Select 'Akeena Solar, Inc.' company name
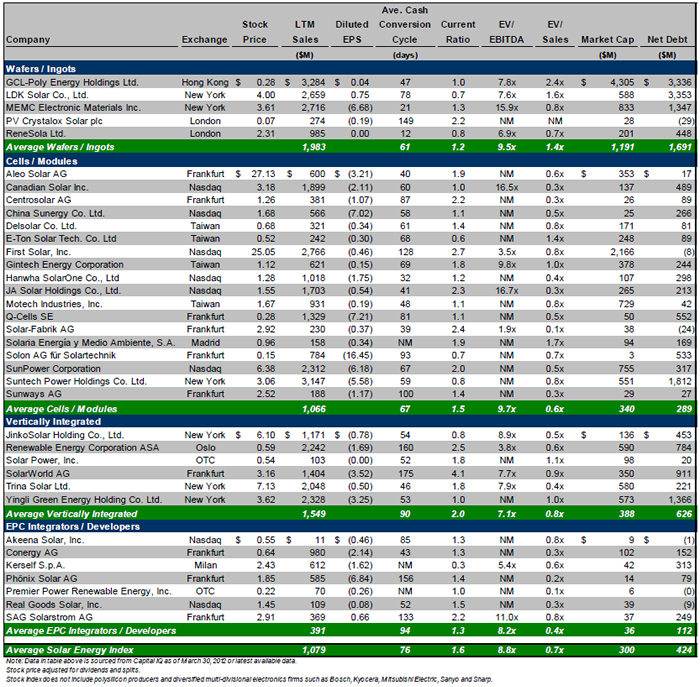 [45, 540]
